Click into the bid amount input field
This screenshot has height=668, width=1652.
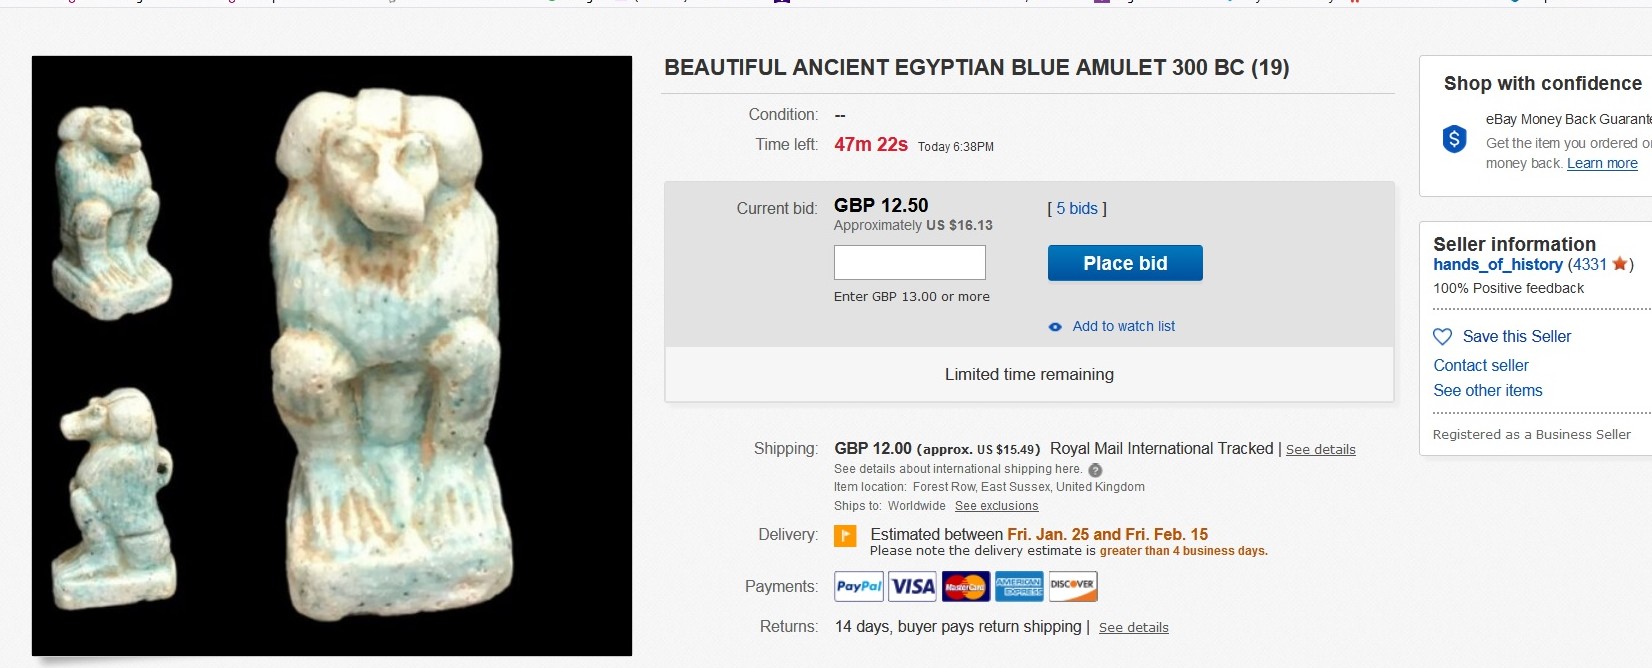click(909, 263)
